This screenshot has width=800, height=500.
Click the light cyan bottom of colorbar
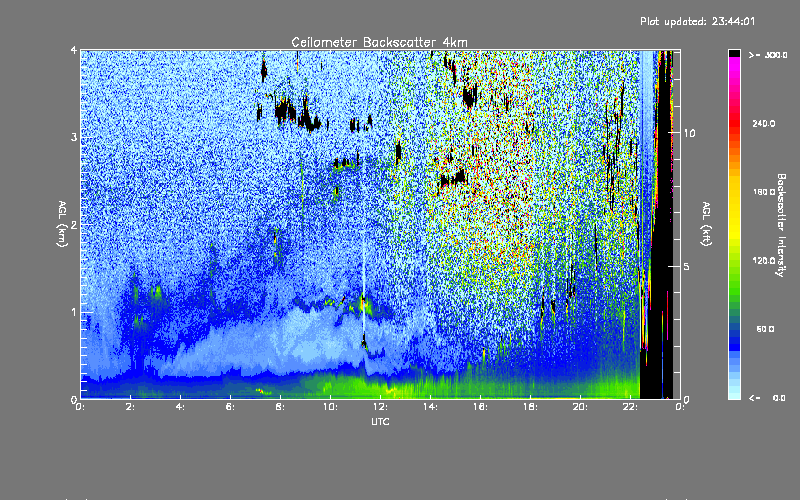(734, 392)
